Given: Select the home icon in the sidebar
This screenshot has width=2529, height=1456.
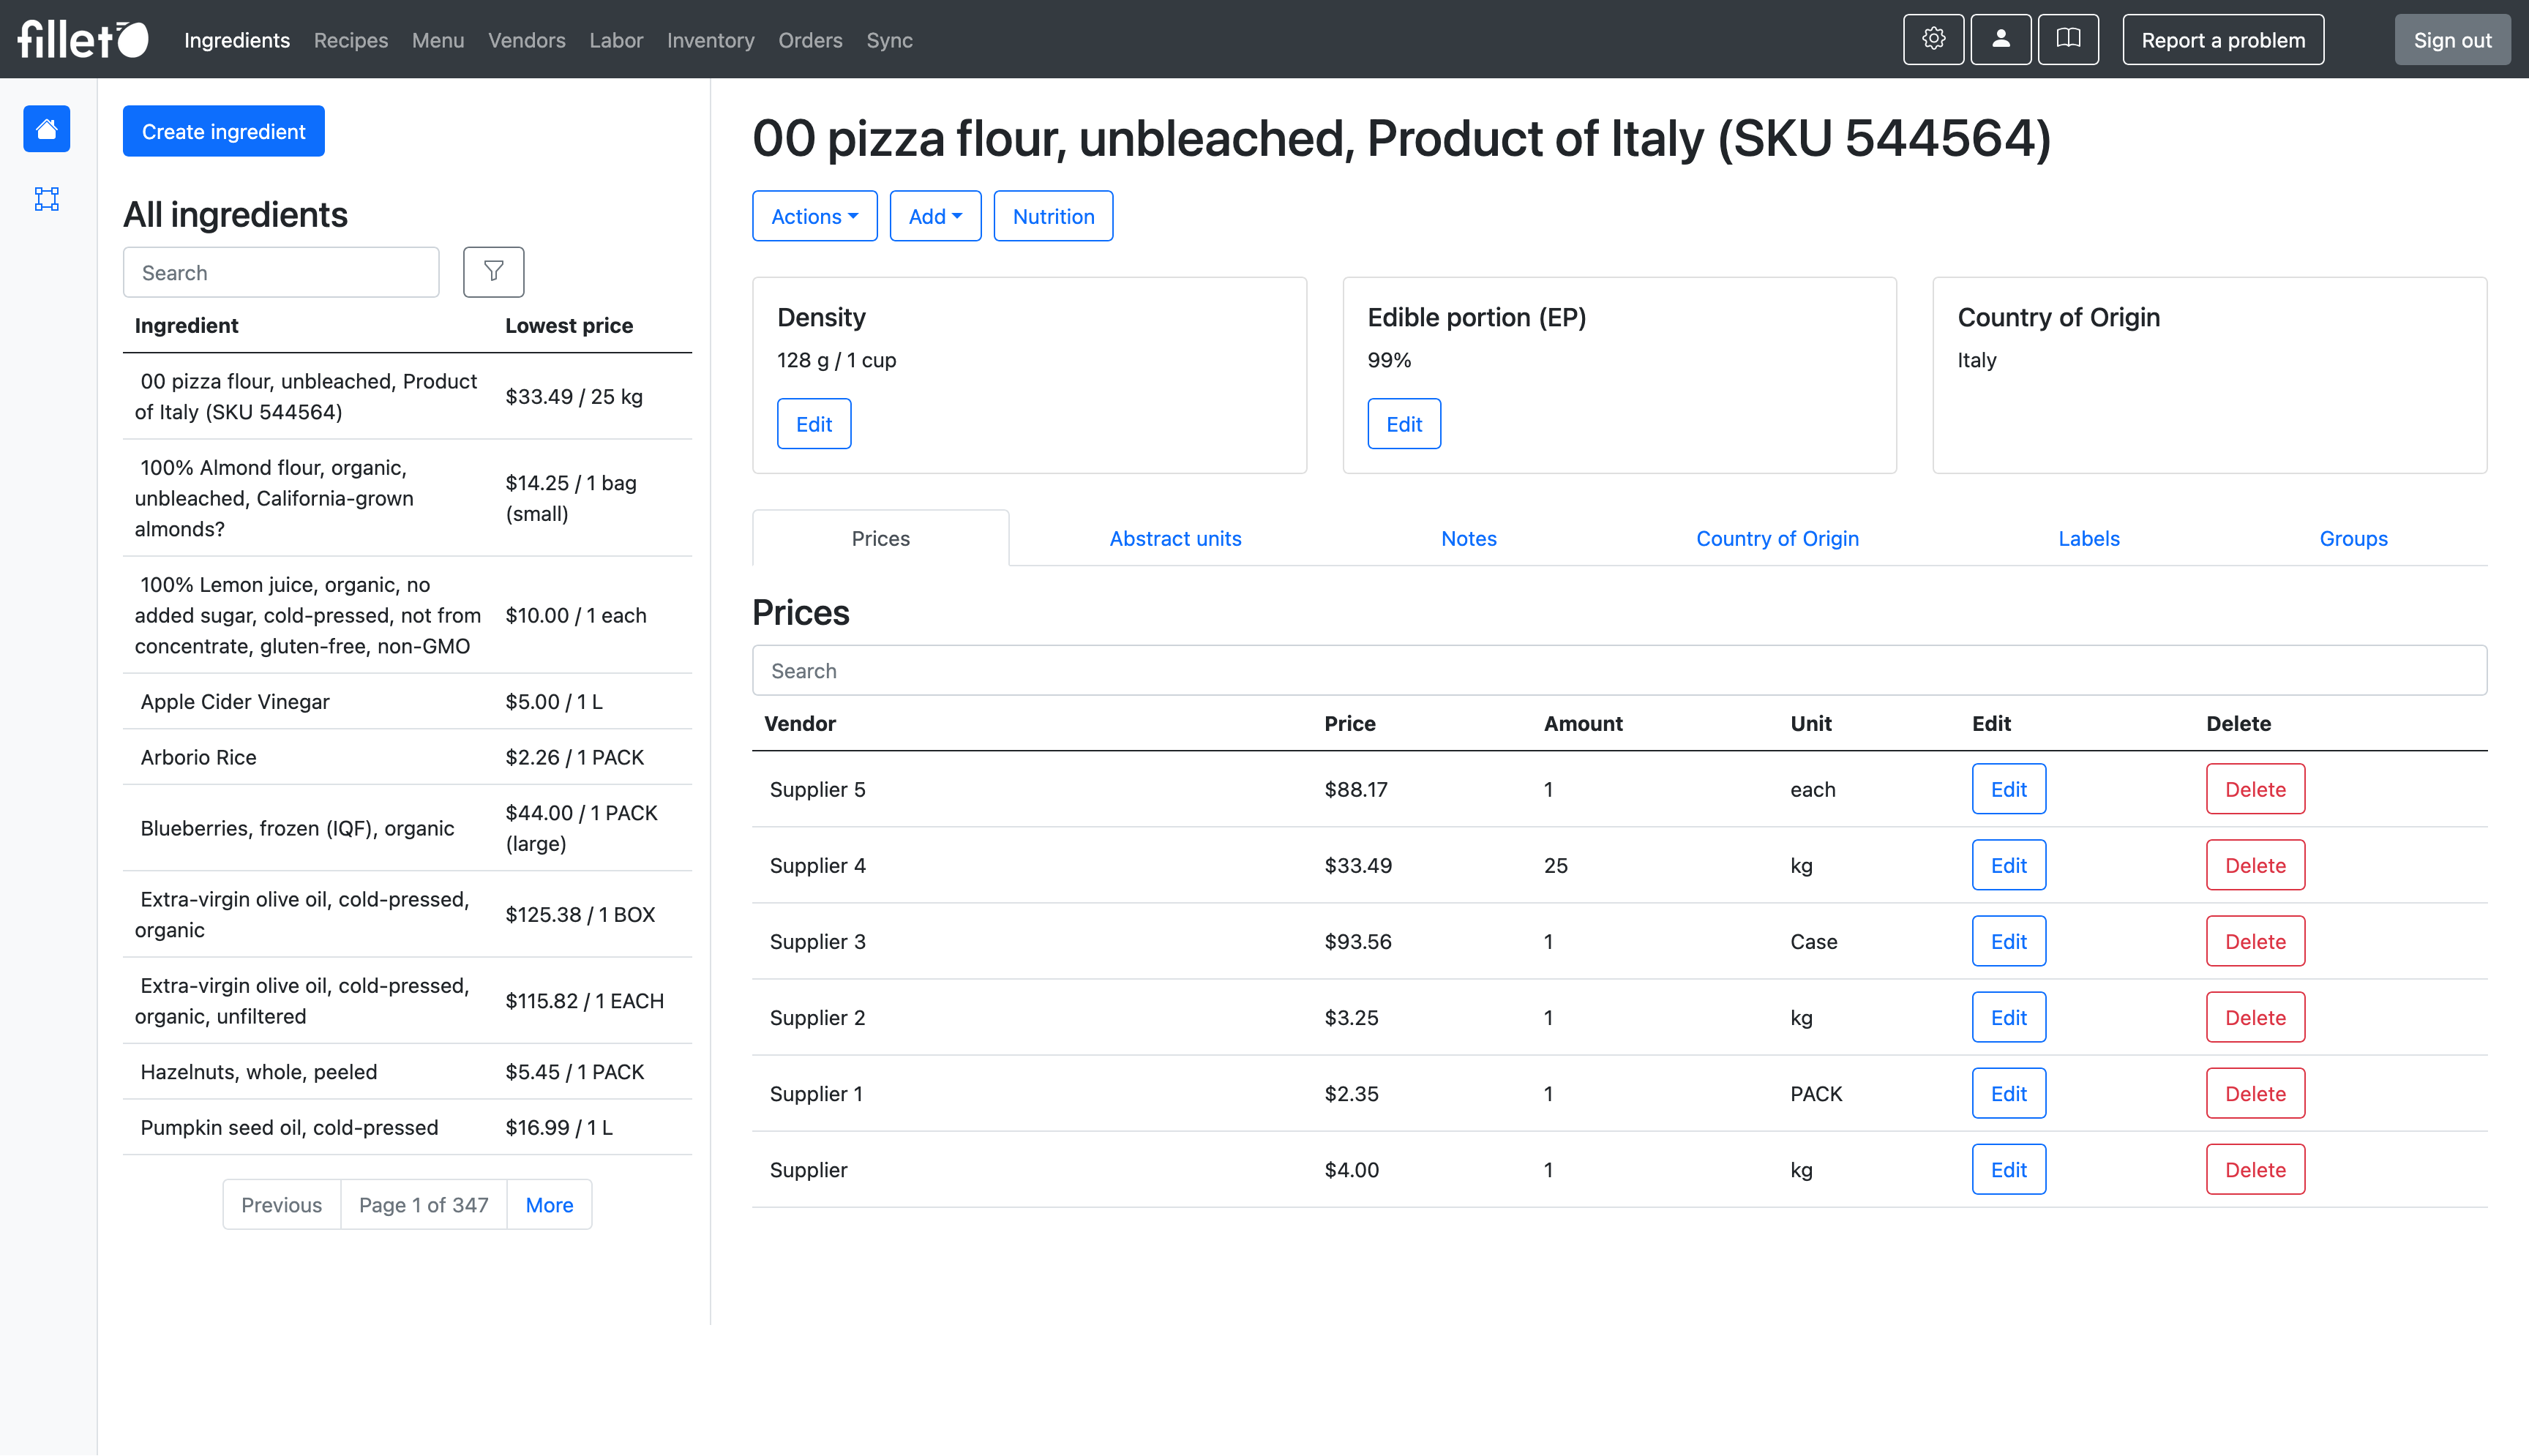Looking at the screenshot, I should point(46,128).
